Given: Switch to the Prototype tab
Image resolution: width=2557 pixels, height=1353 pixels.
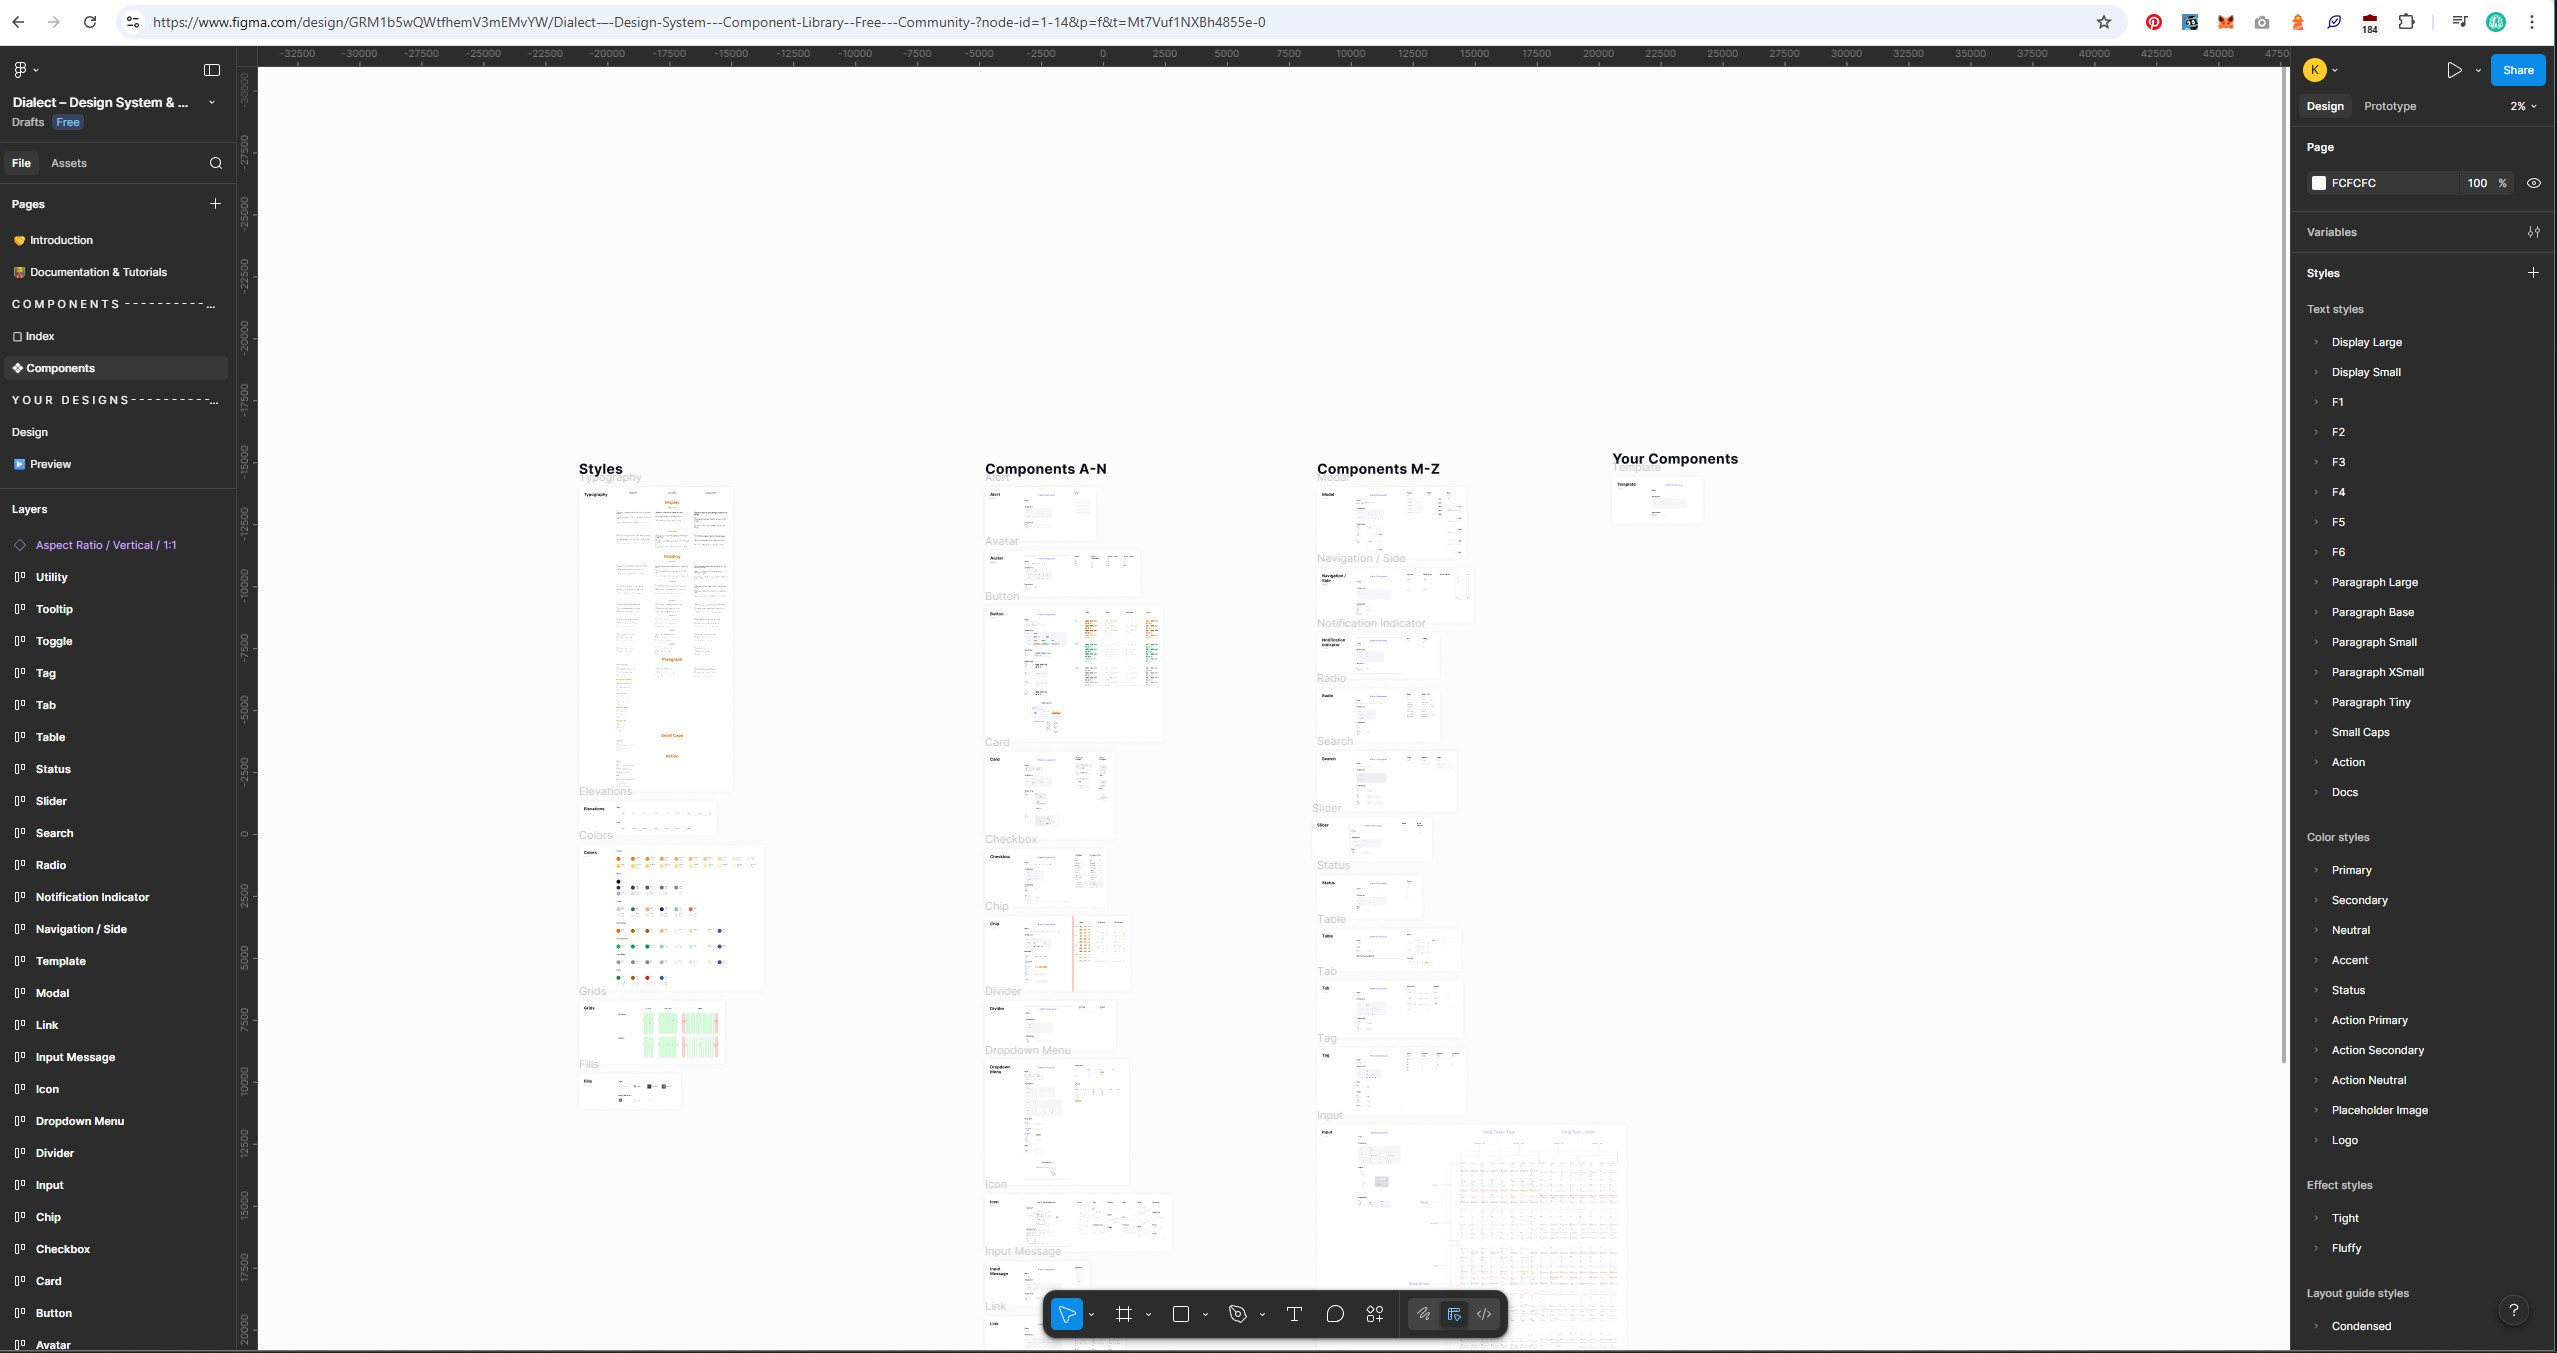Looking at the screenshot, I should [2389, 106].
